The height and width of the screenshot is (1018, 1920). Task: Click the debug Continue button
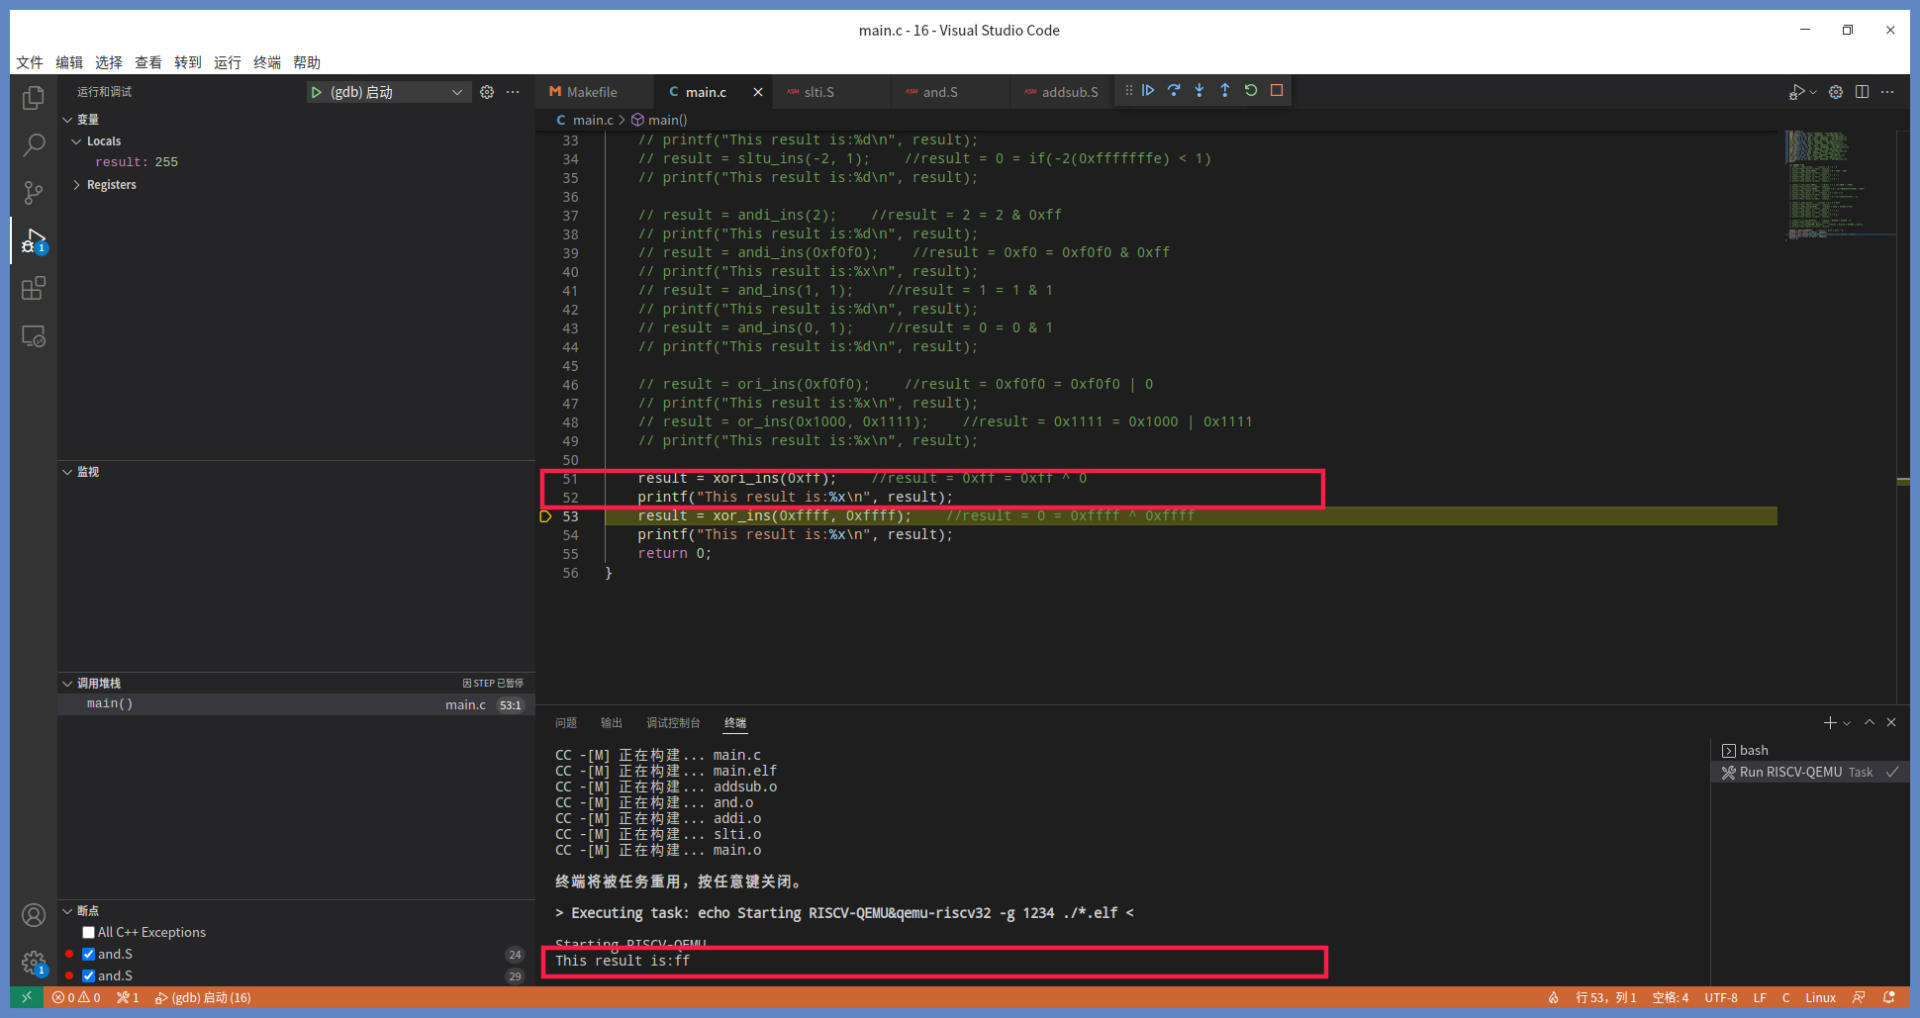coord(1148,91)
